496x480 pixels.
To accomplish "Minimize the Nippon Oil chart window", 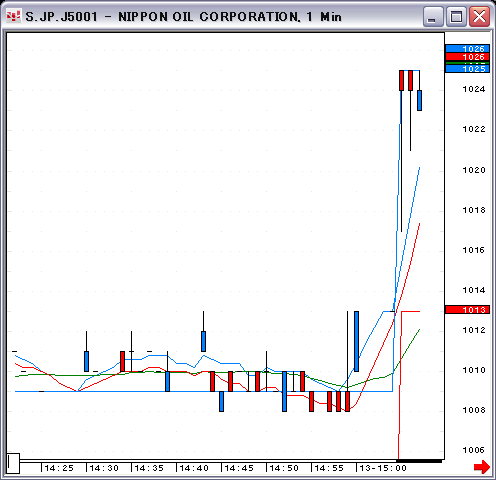I will (433, 16).
